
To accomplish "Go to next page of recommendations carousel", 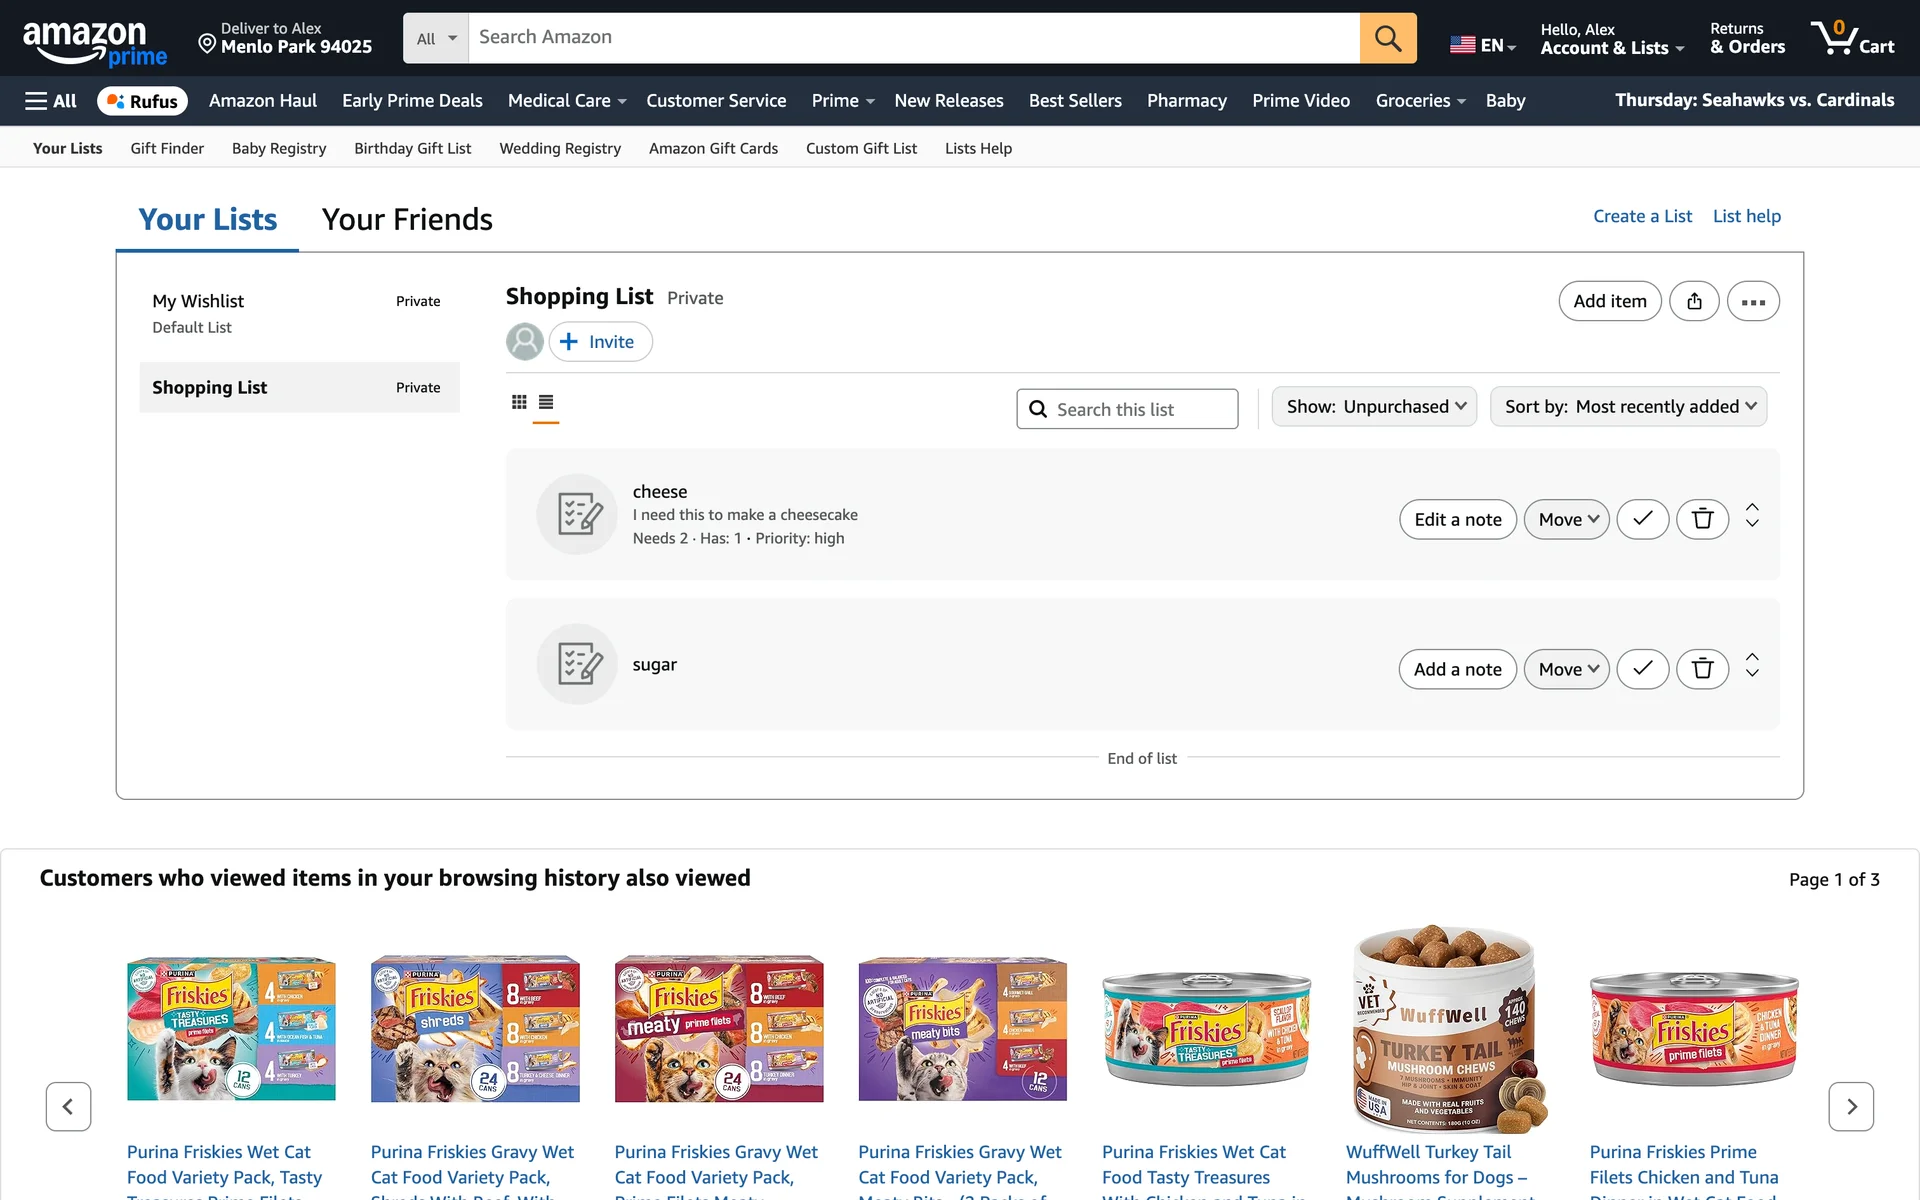I will pos(1851,1106).
